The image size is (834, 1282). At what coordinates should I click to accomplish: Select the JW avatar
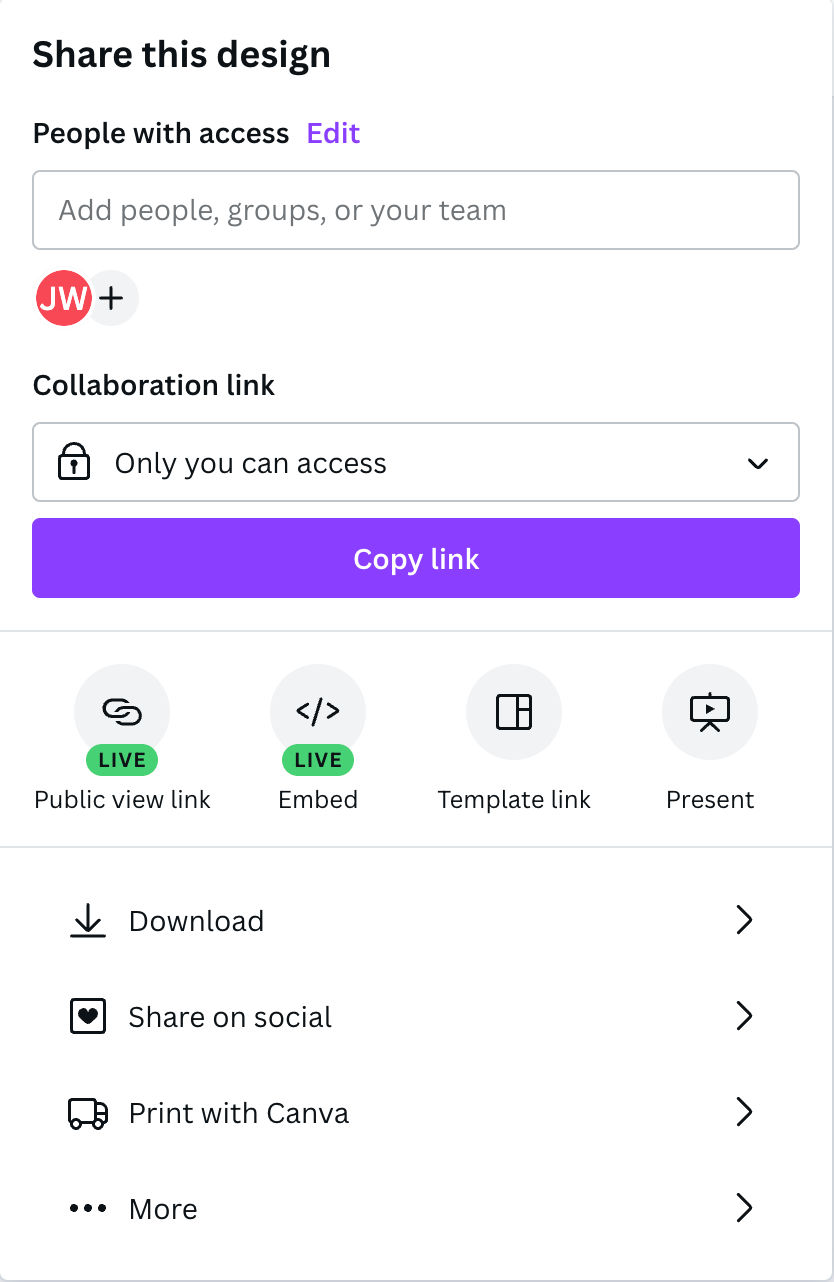click(63, 297)
